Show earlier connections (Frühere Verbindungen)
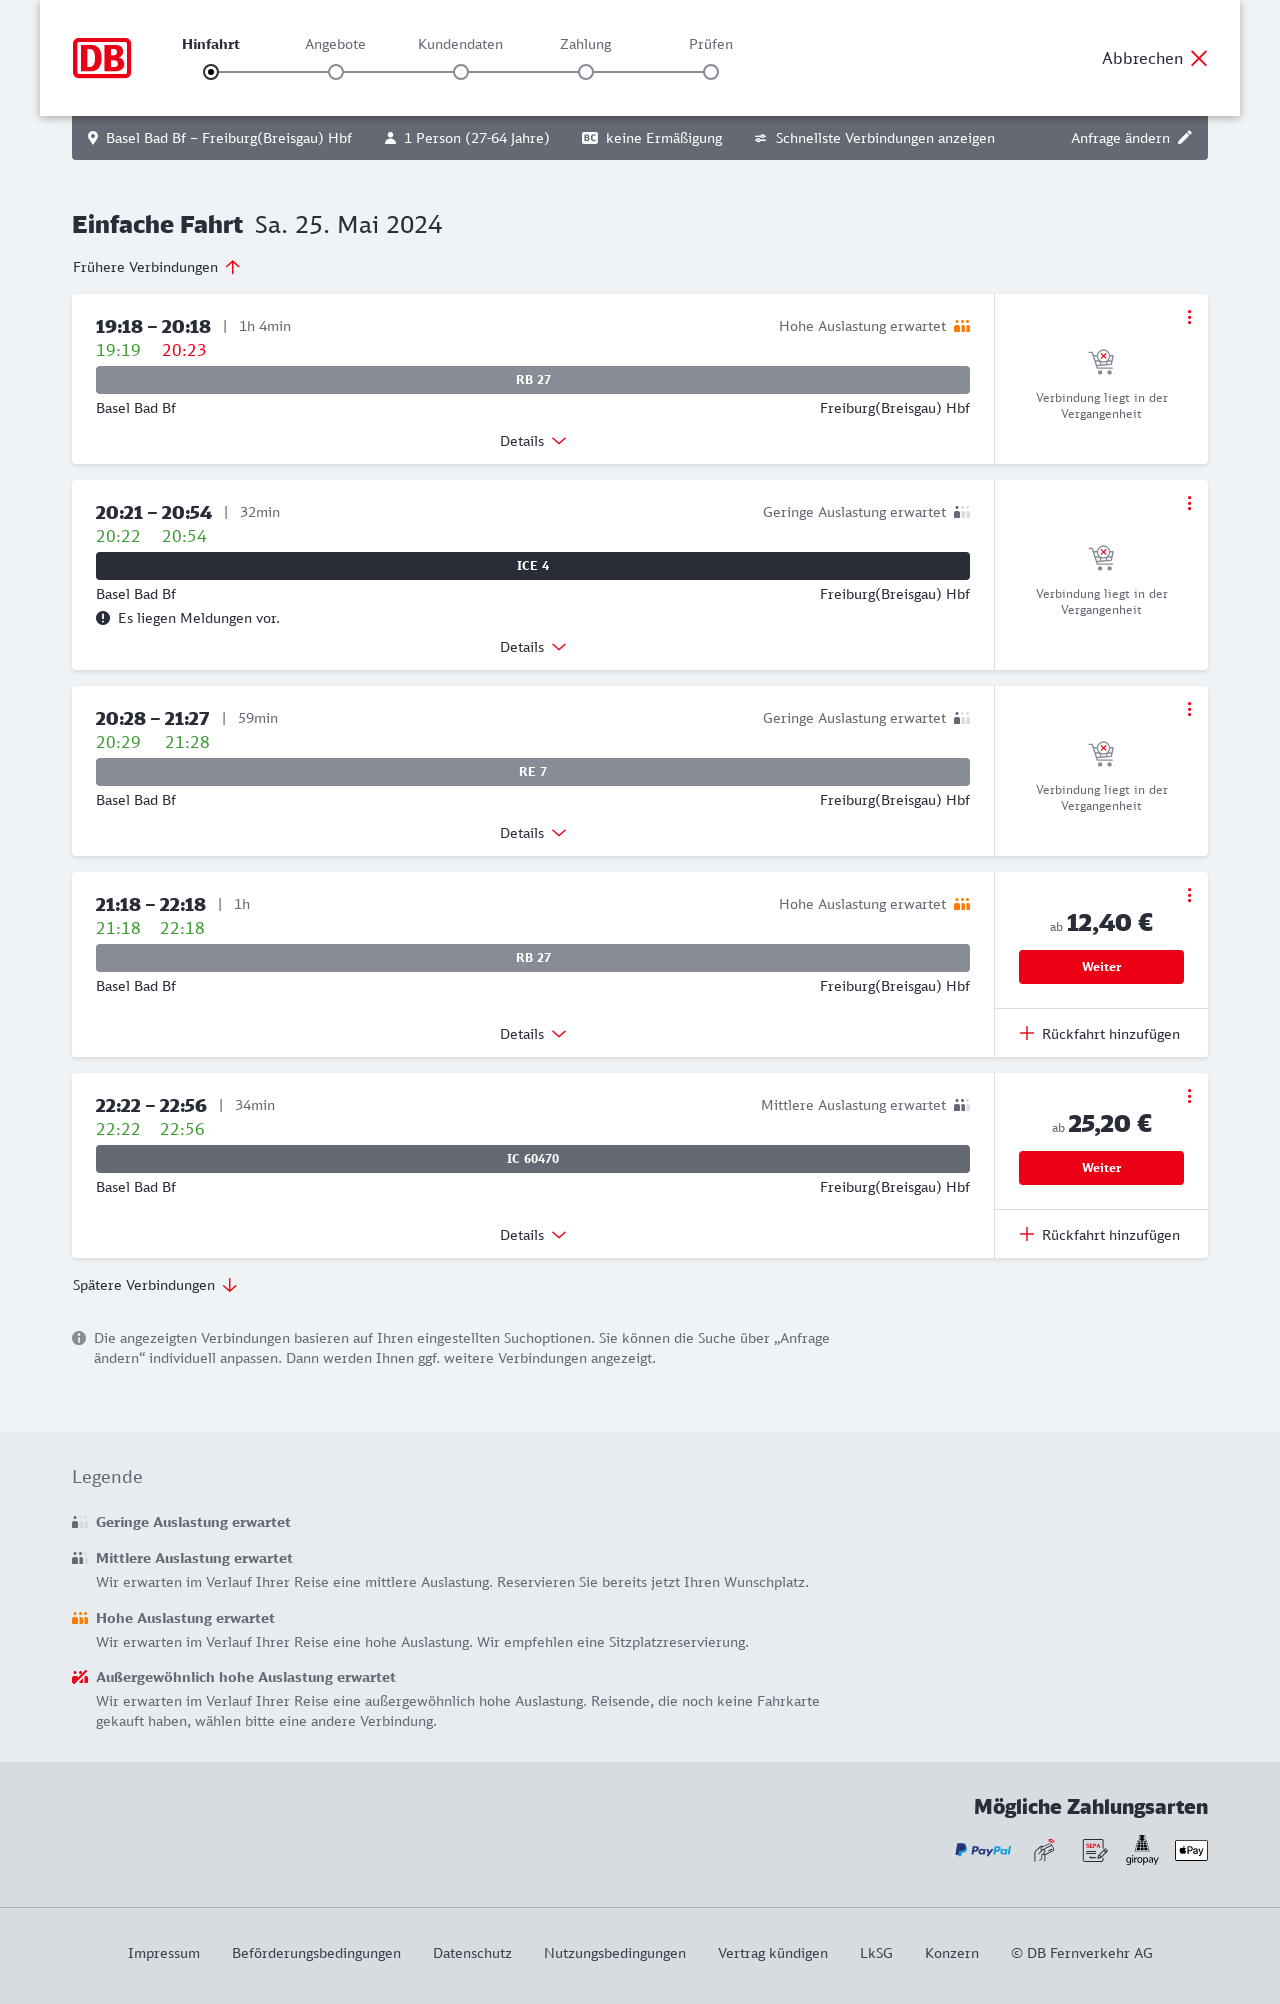The width and height of the screenshot is (1280, 2004). (157, 267)
